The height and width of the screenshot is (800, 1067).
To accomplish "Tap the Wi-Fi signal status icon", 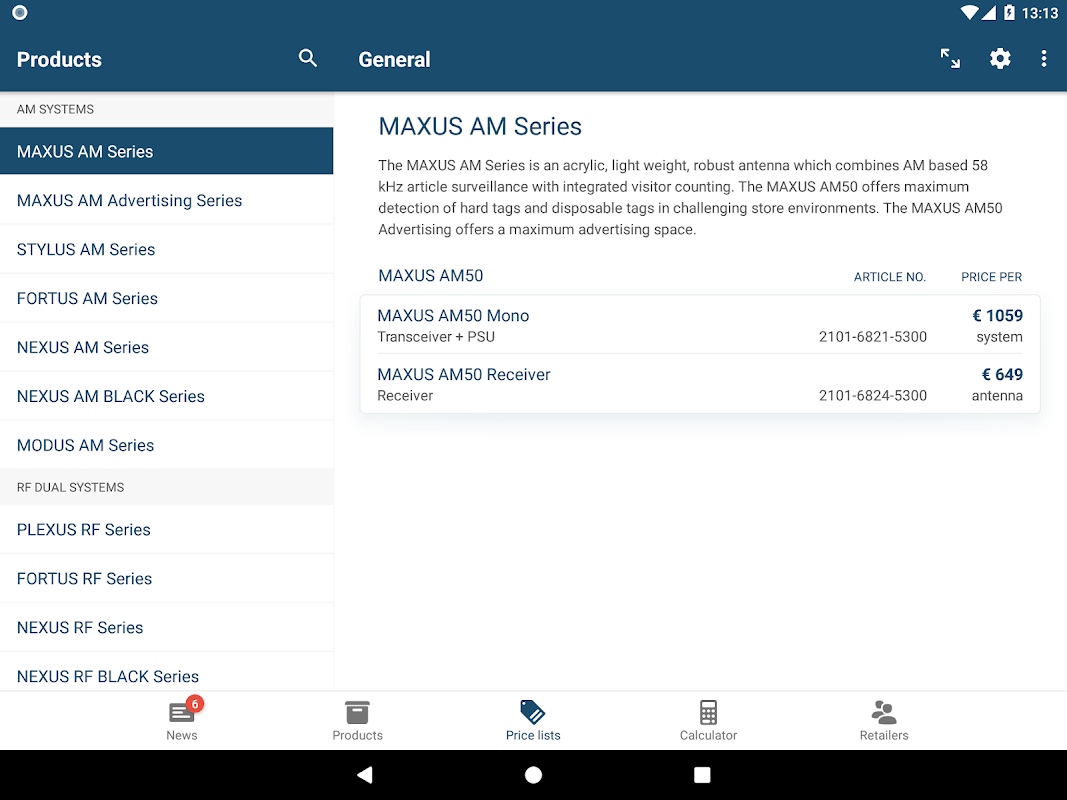I will pos(969,12).
